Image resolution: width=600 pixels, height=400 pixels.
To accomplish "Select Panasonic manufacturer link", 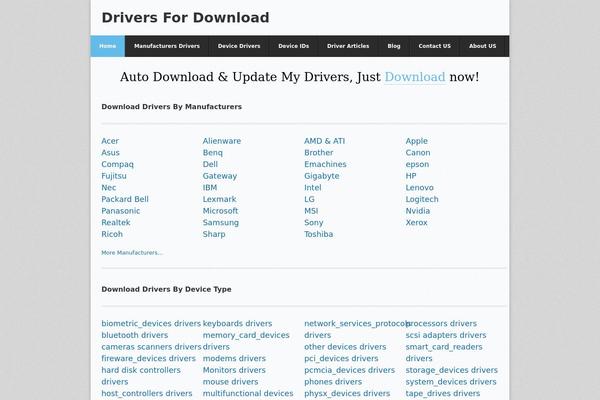I will (x=121, y=211).
